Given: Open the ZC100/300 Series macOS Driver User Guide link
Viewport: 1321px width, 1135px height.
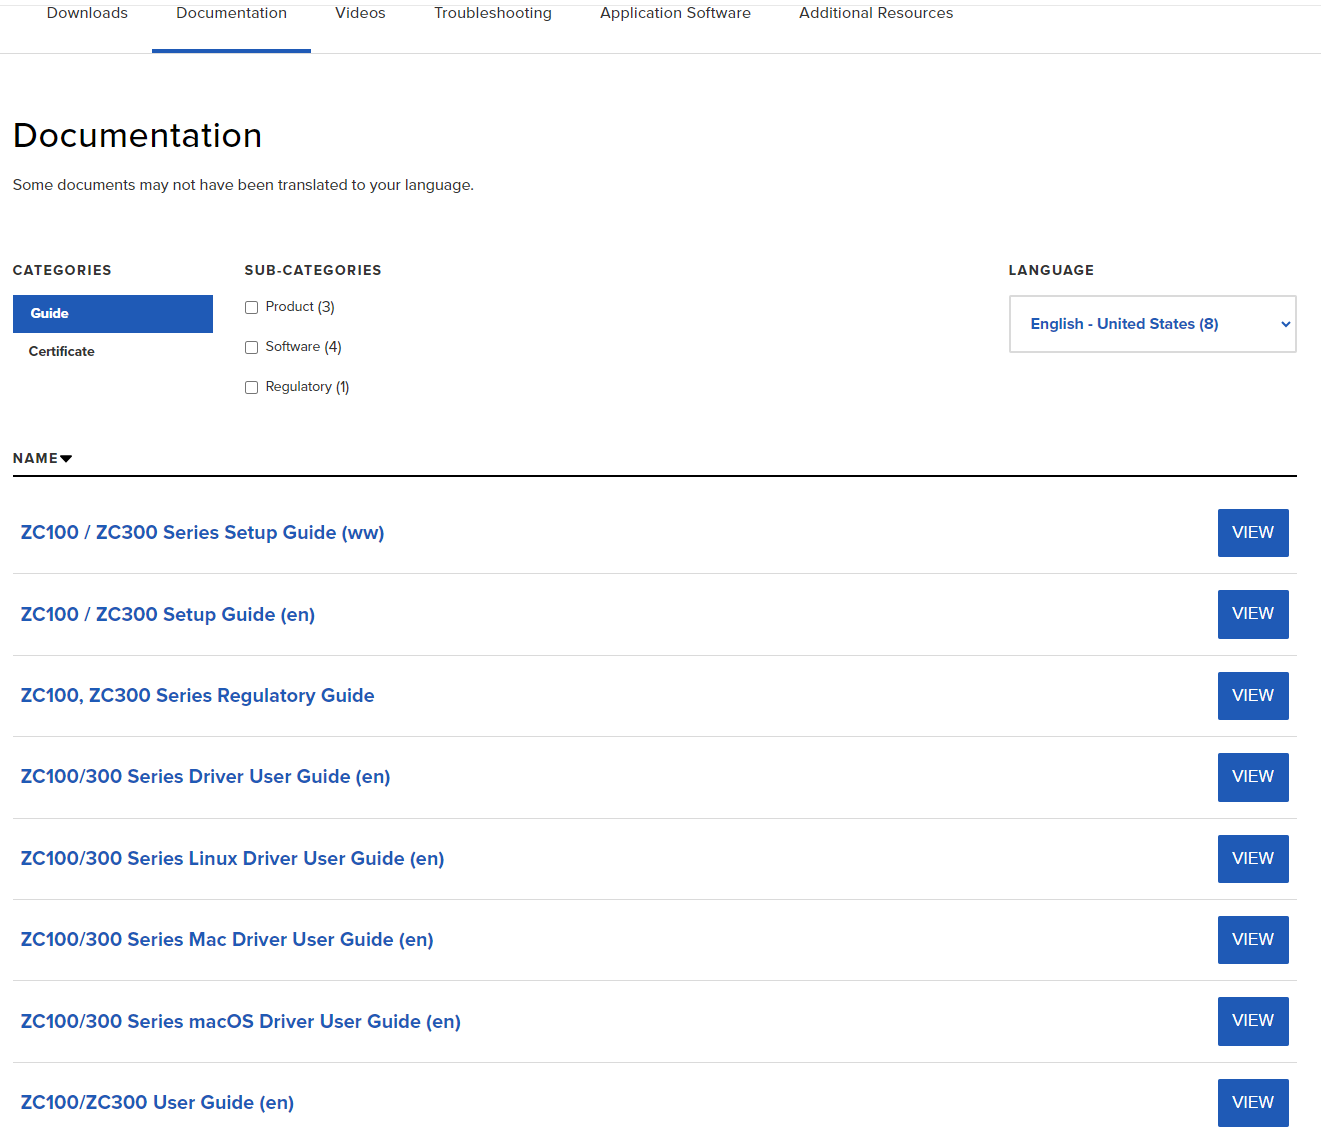Looking at the screenshot, I should [x=241, y=1021].
